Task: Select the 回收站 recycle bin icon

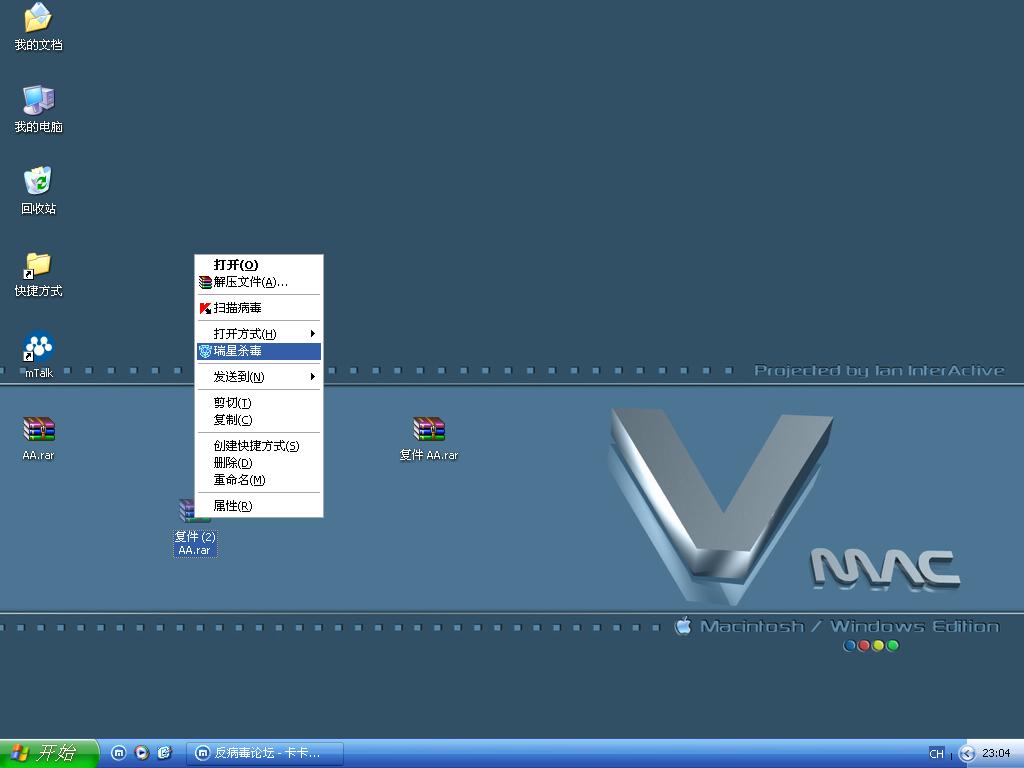Action: click(x=38, y=191)
